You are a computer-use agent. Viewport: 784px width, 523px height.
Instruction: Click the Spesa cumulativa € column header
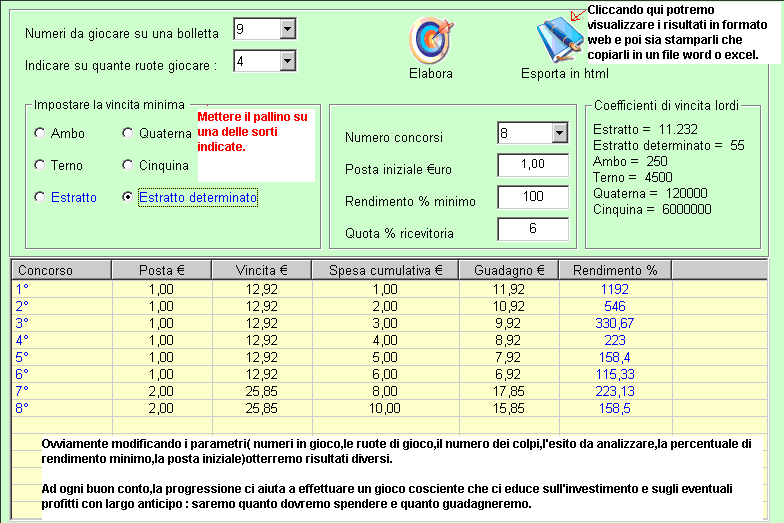(x=384, y=270)
